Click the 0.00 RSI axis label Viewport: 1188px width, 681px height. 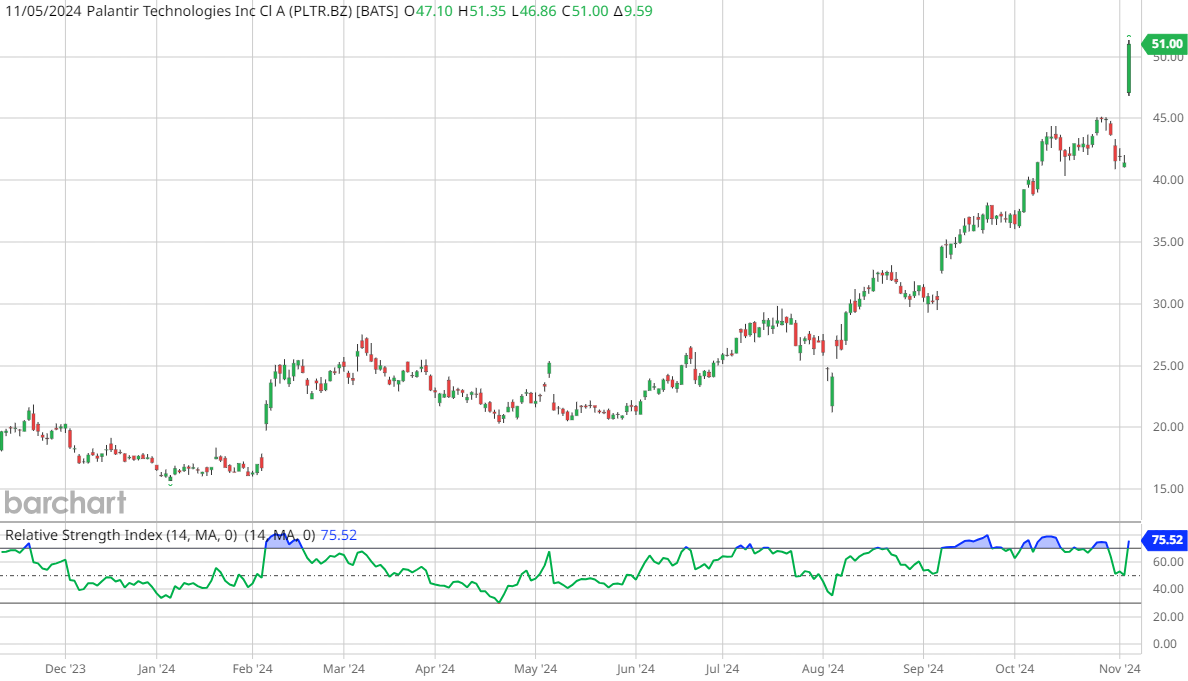pyautogui.click(x=1165, y=645)
